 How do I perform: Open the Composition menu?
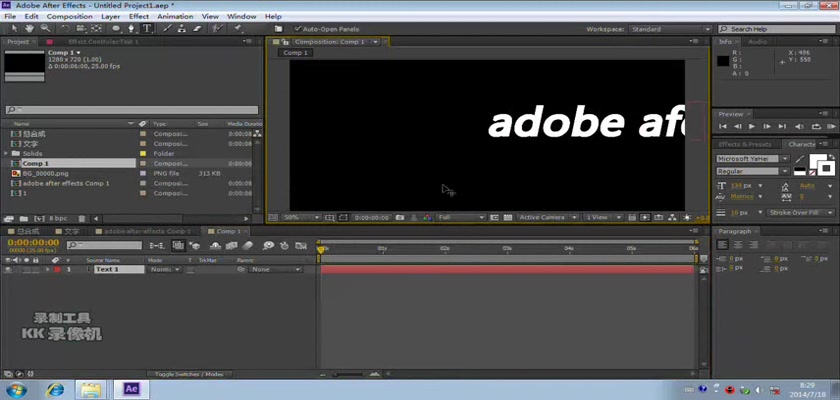(70, 17)
